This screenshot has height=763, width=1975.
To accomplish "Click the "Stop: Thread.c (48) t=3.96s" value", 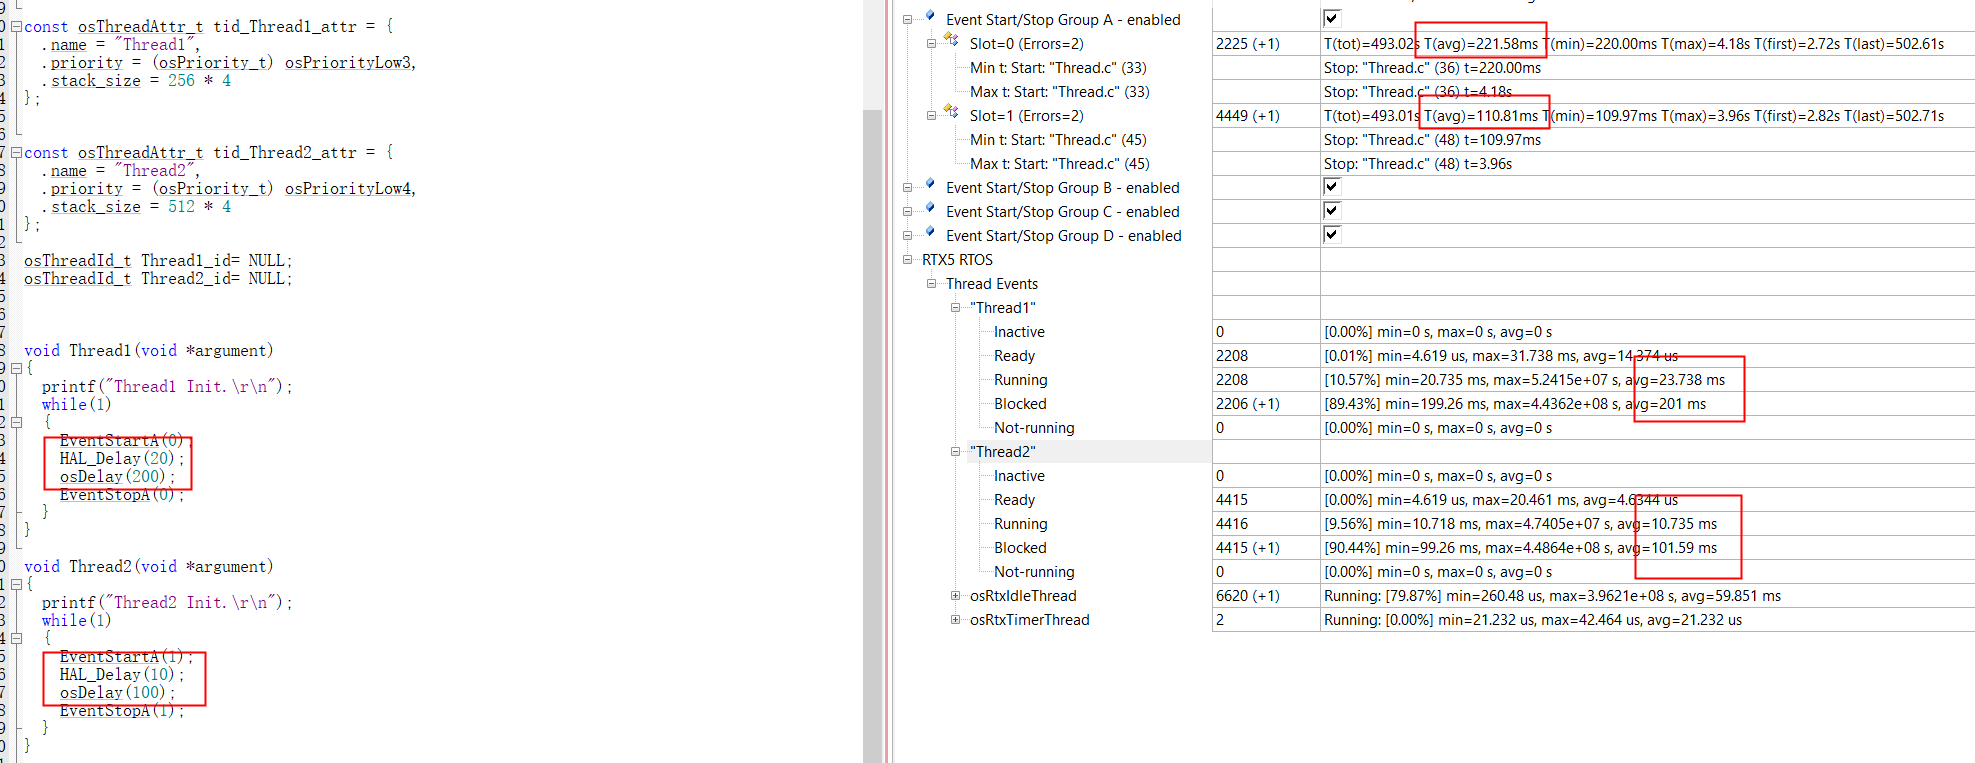I will (x=1418, y=164).
